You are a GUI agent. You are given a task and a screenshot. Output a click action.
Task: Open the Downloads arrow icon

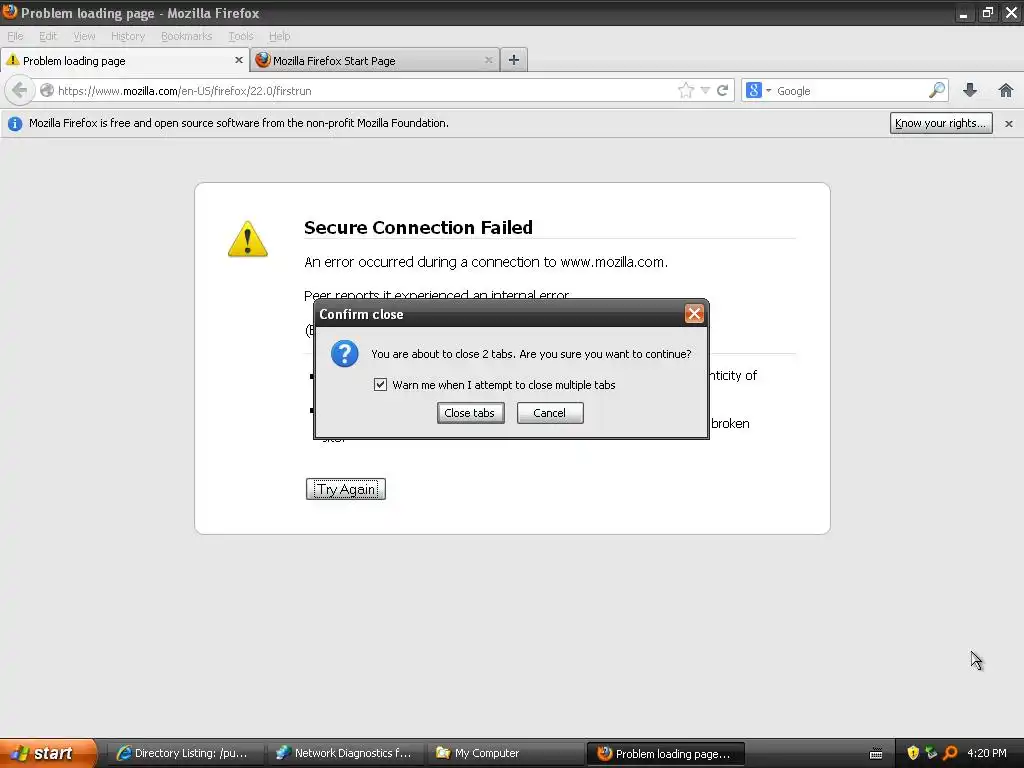[x=970, y=91]
